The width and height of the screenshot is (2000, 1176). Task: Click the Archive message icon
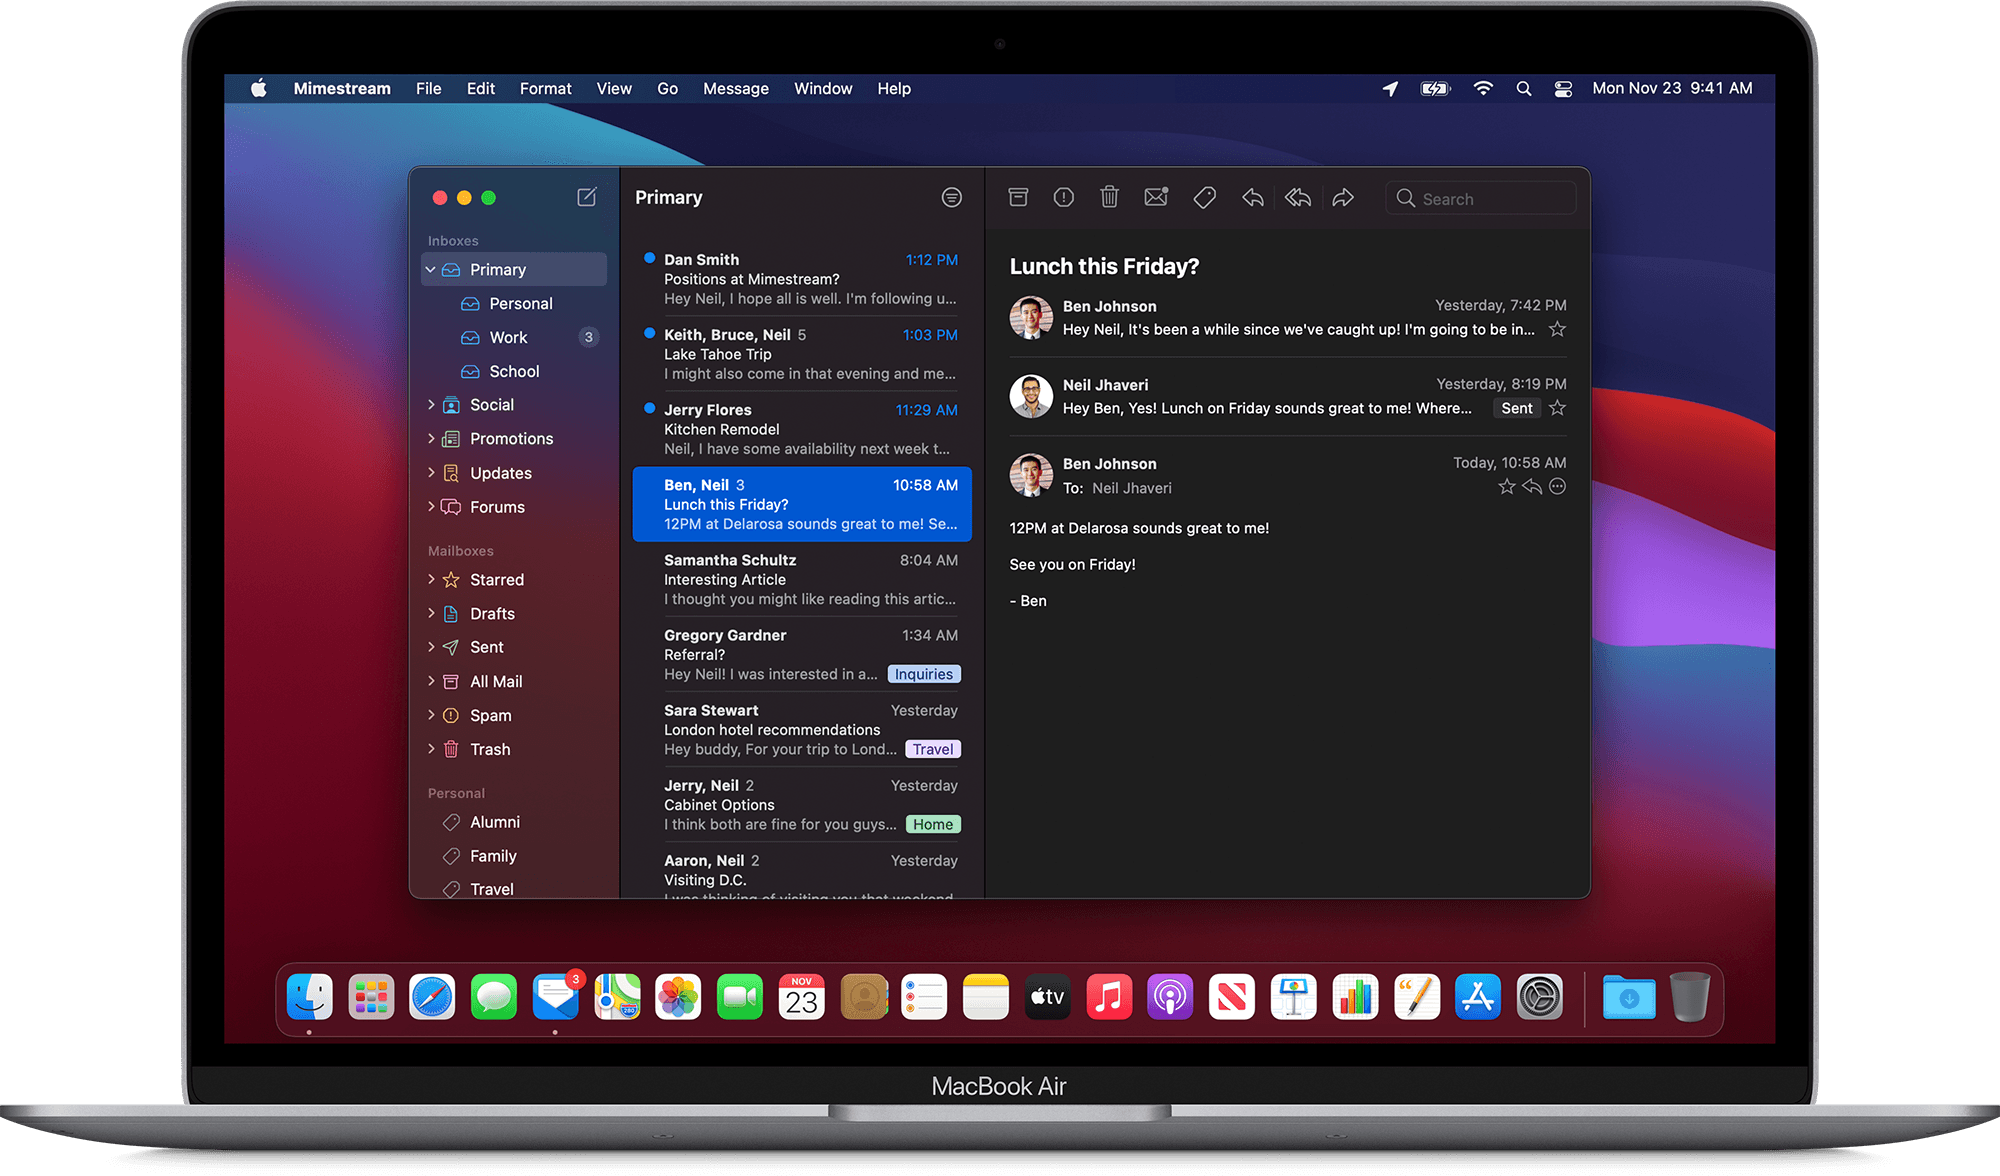click(1016, 197)
